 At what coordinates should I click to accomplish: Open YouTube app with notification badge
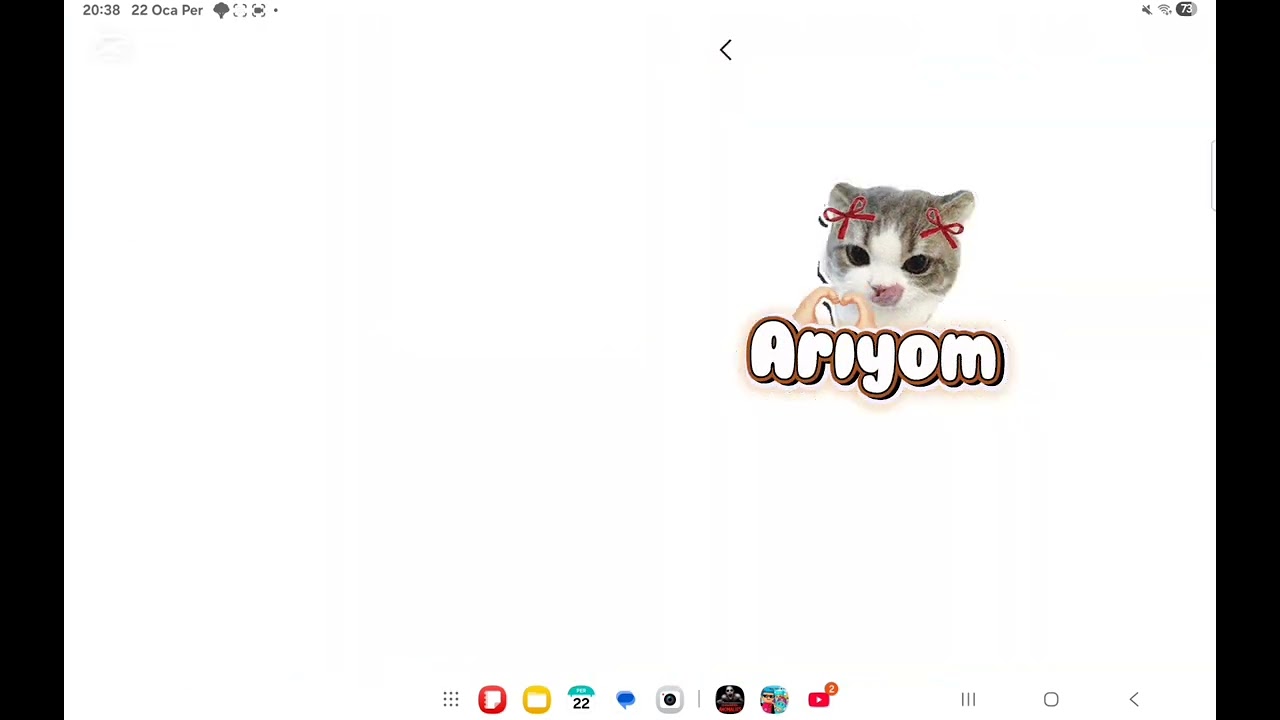(x=819, y=699)
